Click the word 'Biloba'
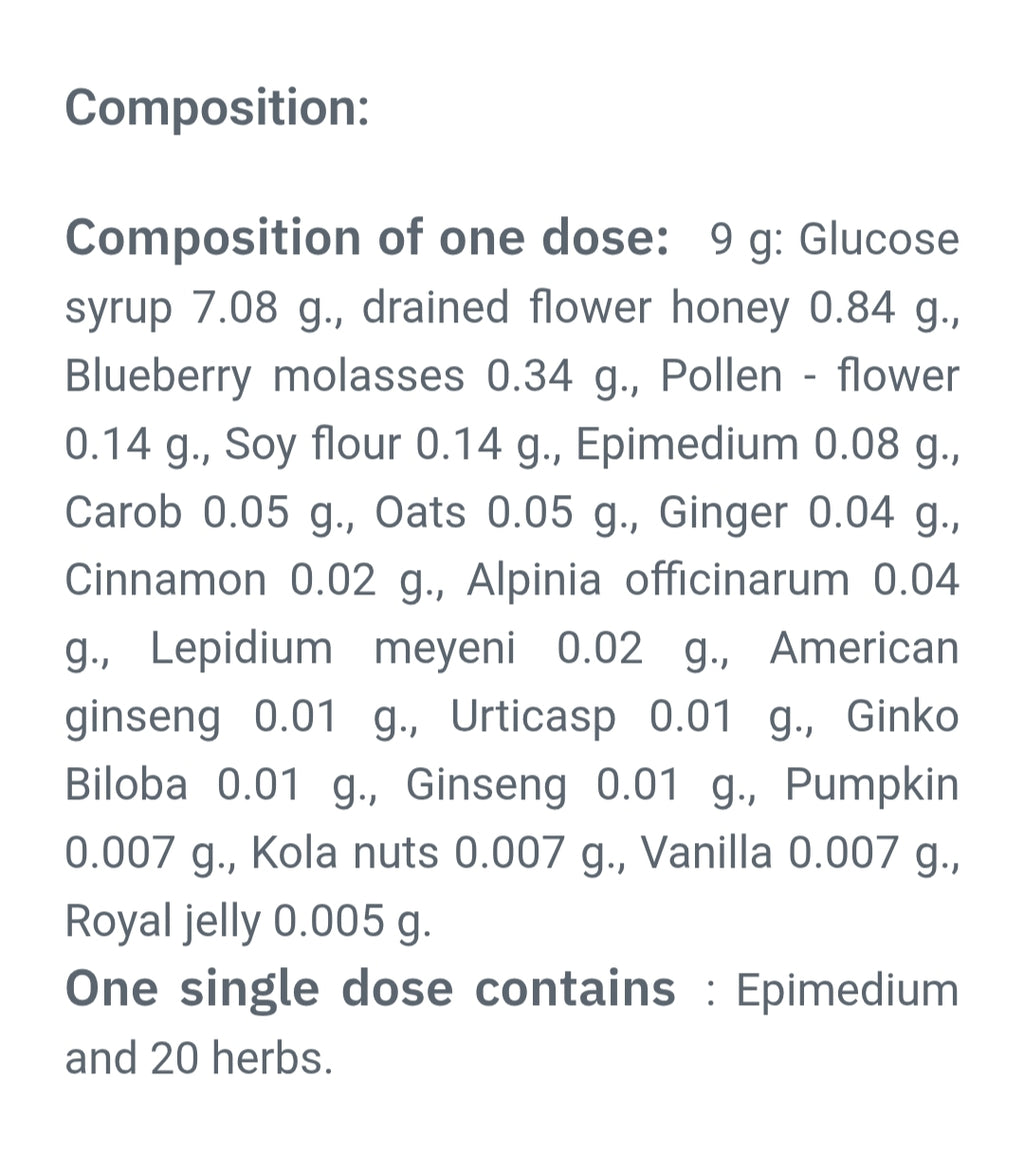The width and height of the screenshot is (1024, 1153). pyautogui.click(x=126, y=785)
